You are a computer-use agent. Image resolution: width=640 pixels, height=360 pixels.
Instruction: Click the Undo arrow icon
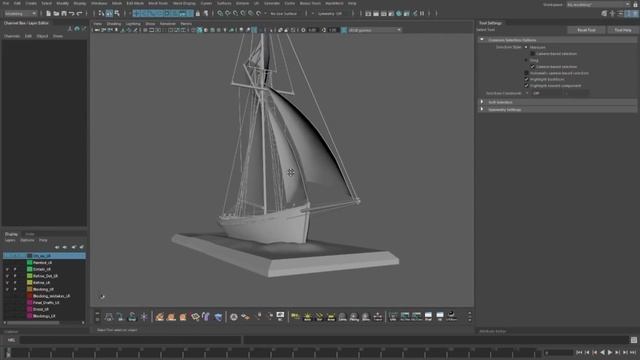coord(72,13)
